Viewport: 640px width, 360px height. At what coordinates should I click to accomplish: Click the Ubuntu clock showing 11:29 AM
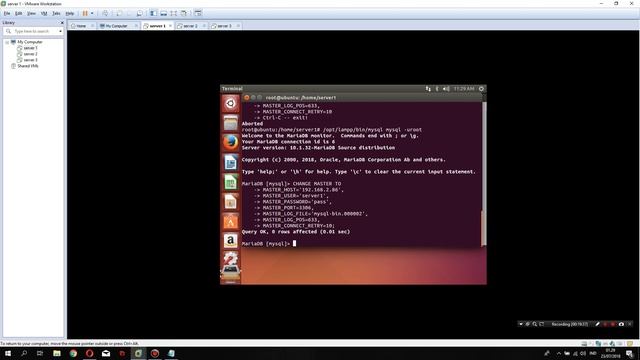[x=464, y=89]
